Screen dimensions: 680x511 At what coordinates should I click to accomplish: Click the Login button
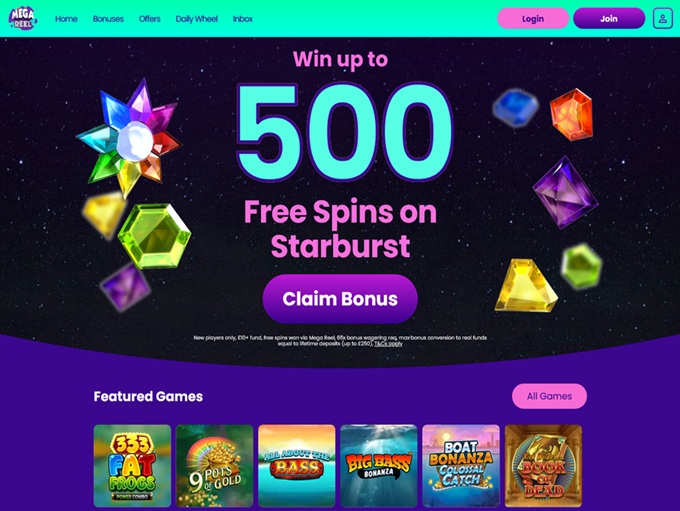pos(533,19)
